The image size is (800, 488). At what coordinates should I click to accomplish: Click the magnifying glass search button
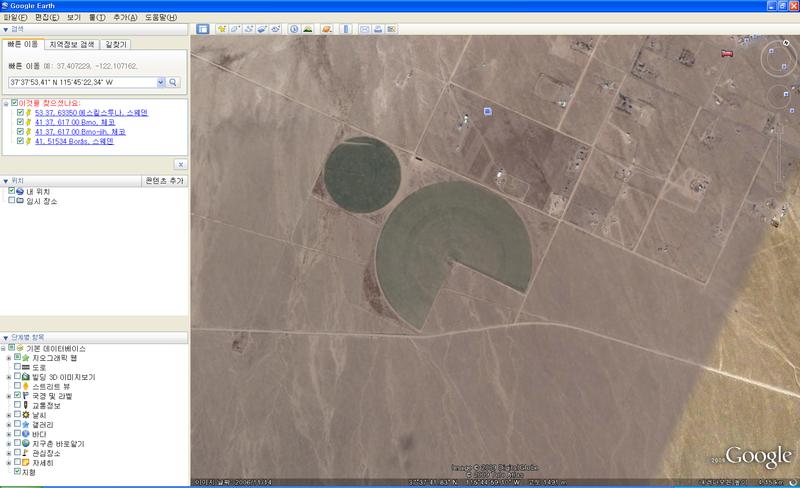point(173,82)
